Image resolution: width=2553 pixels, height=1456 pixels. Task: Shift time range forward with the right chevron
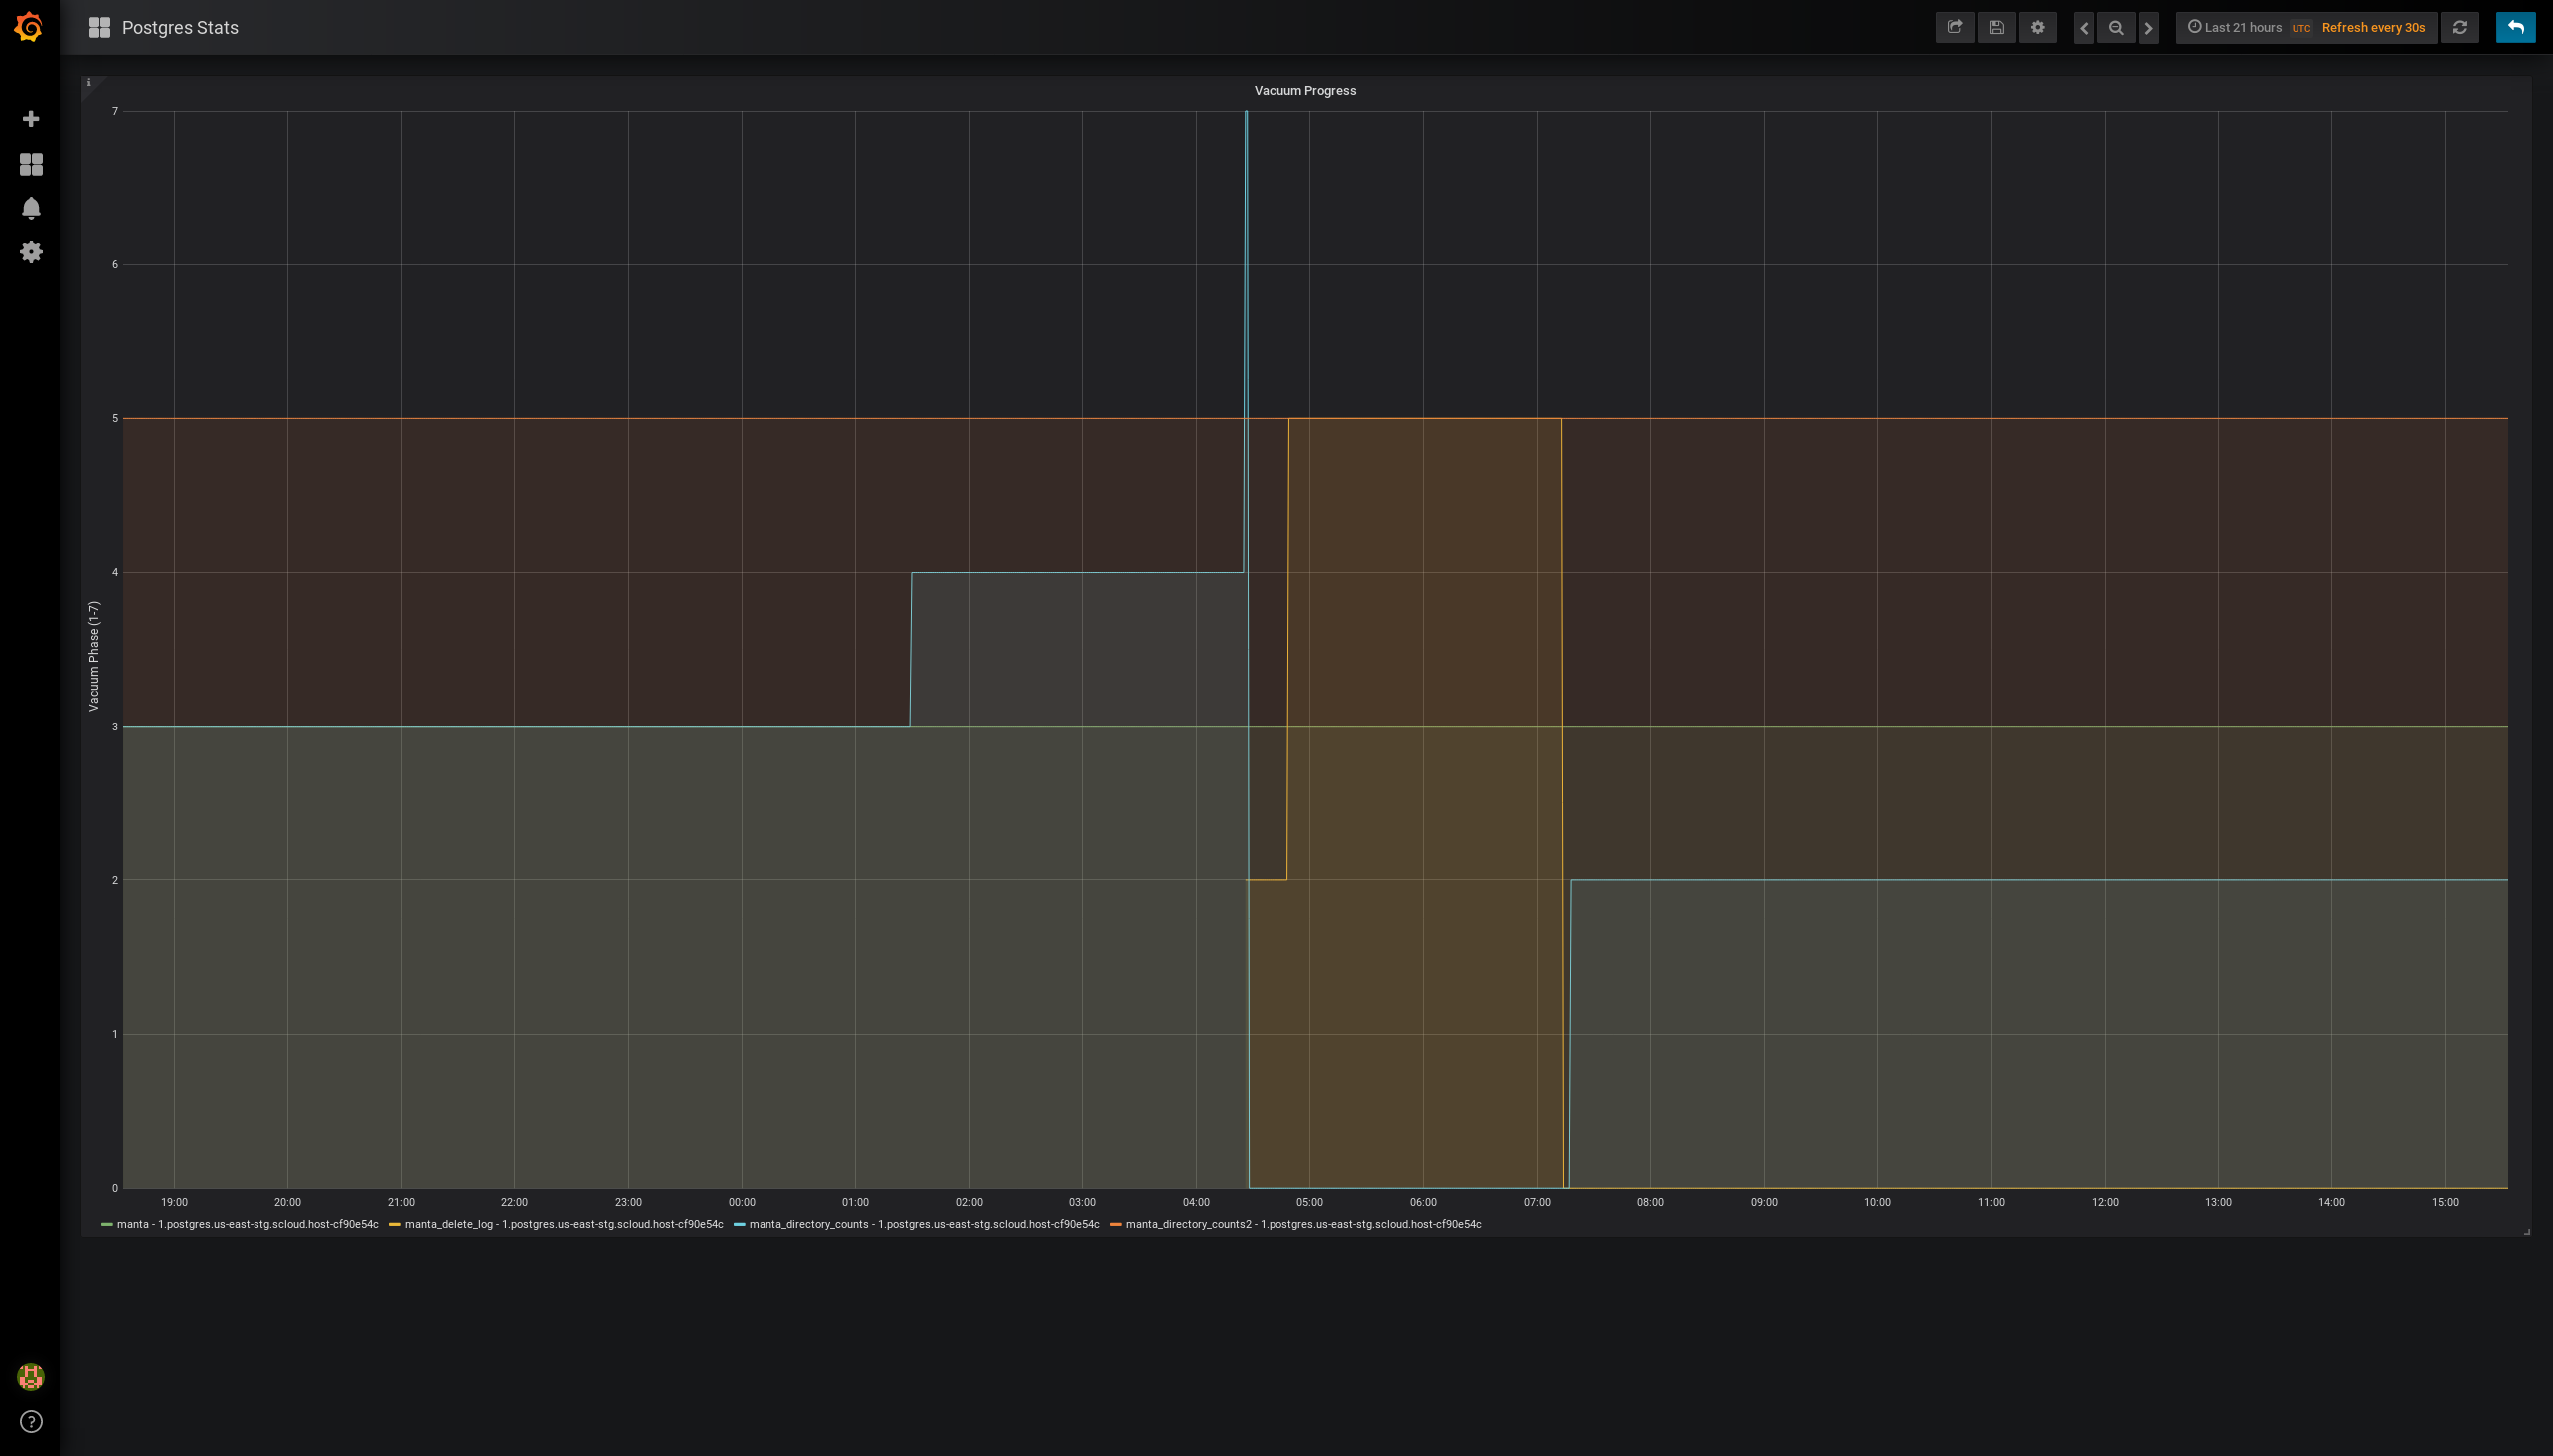click(2148, 27)
